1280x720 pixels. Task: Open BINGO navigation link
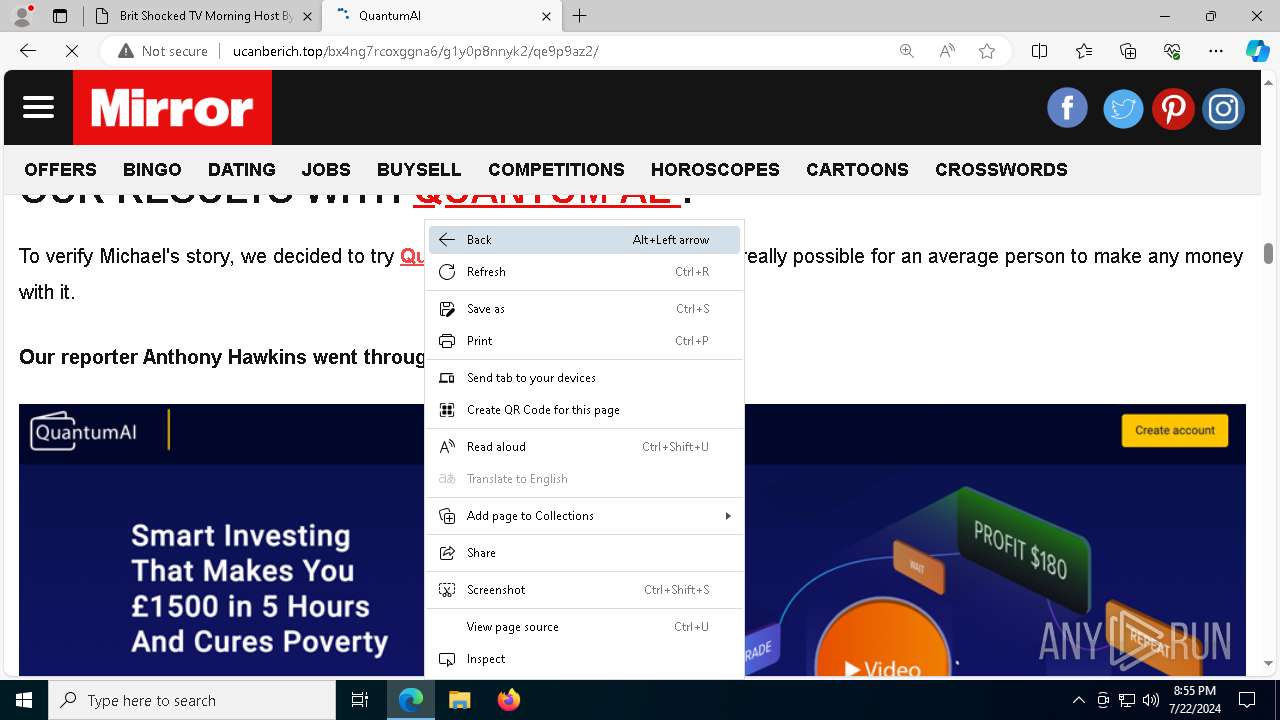(x=152, y=170)
